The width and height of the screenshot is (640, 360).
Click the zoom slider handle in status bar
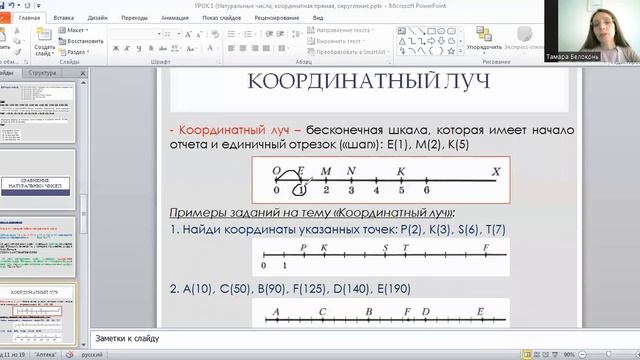[x=608, y=354]
